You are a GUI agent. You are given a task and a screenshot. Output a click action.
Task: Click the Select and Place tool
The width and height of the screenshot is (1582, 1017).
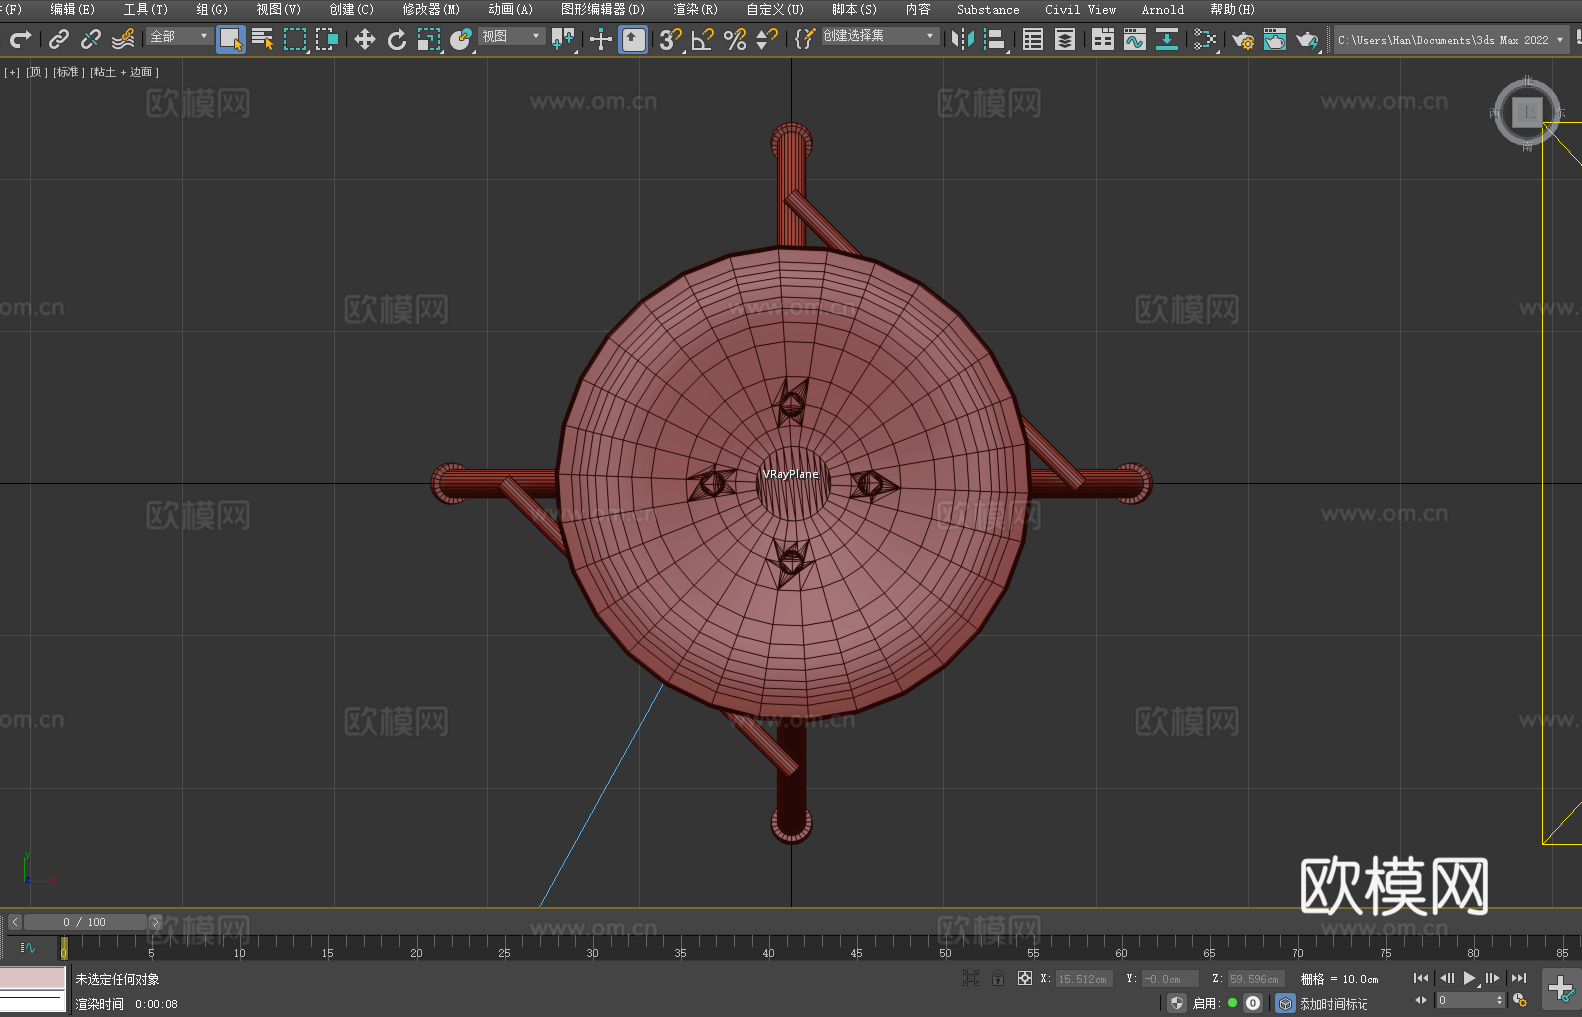461,39
